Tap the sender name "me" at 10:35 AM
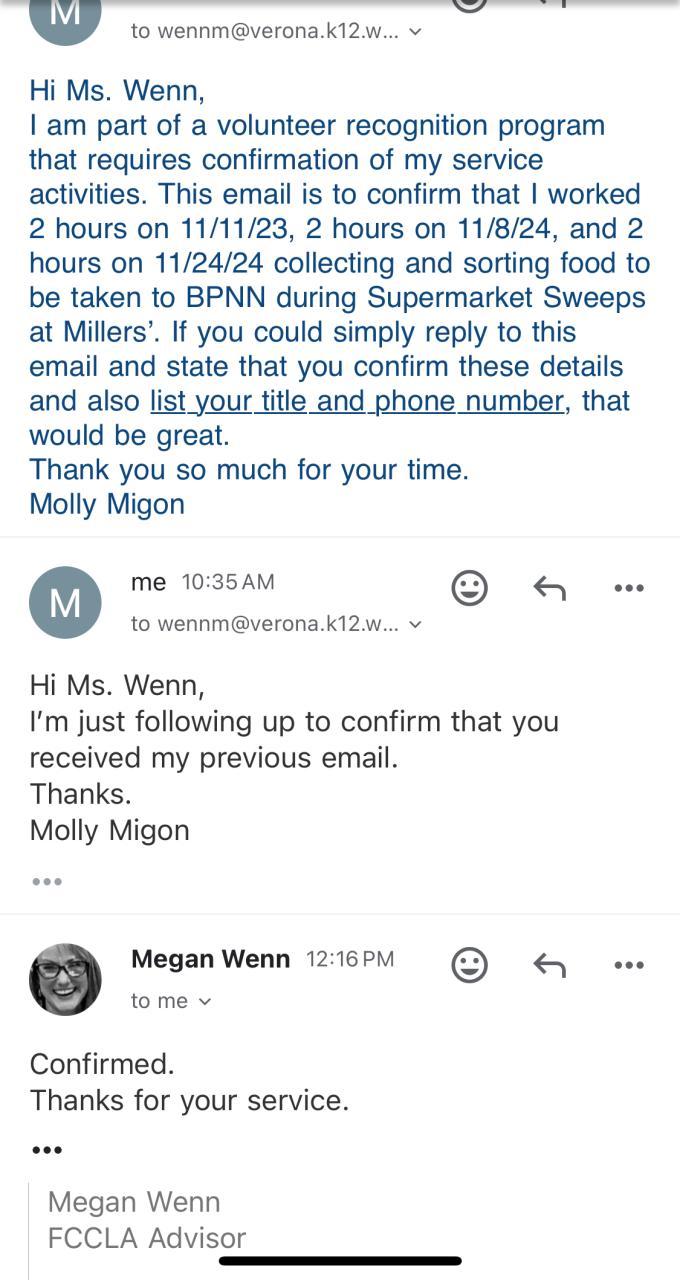This screenshot has width=680, height=1280. pyautogui.click(x=148, y=582)
